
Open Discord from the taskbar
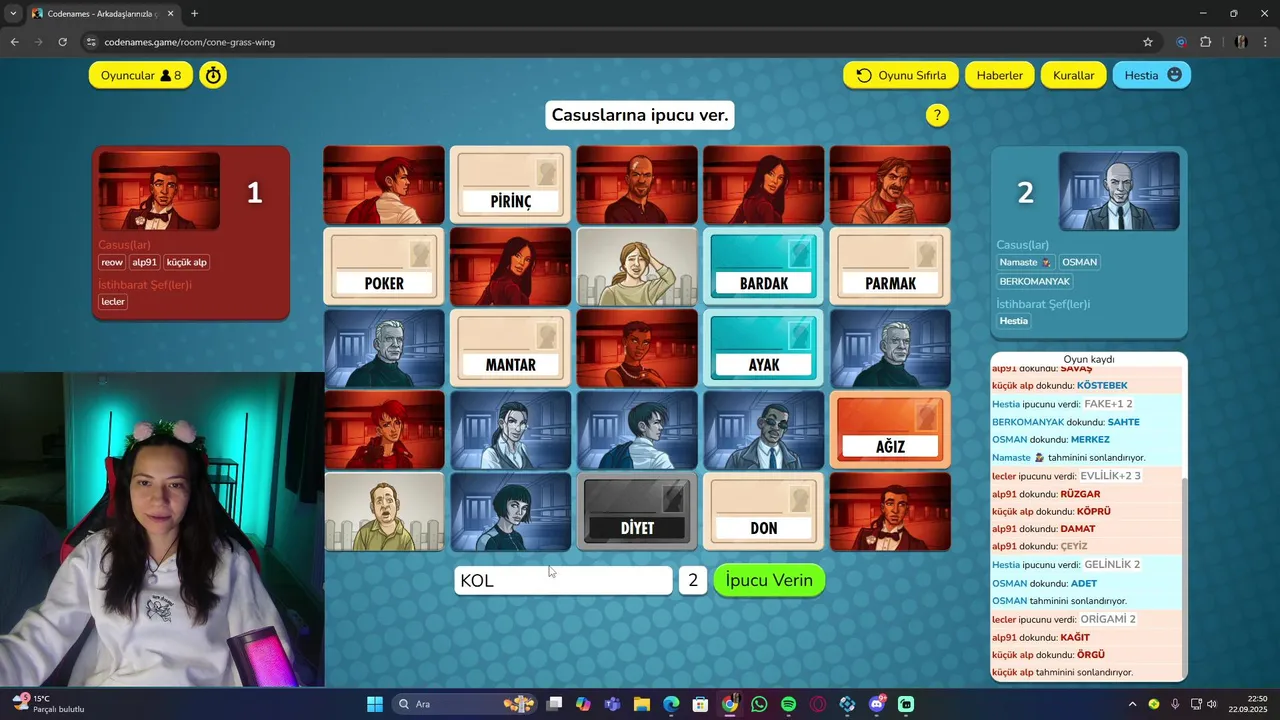(x=877, y=704)
